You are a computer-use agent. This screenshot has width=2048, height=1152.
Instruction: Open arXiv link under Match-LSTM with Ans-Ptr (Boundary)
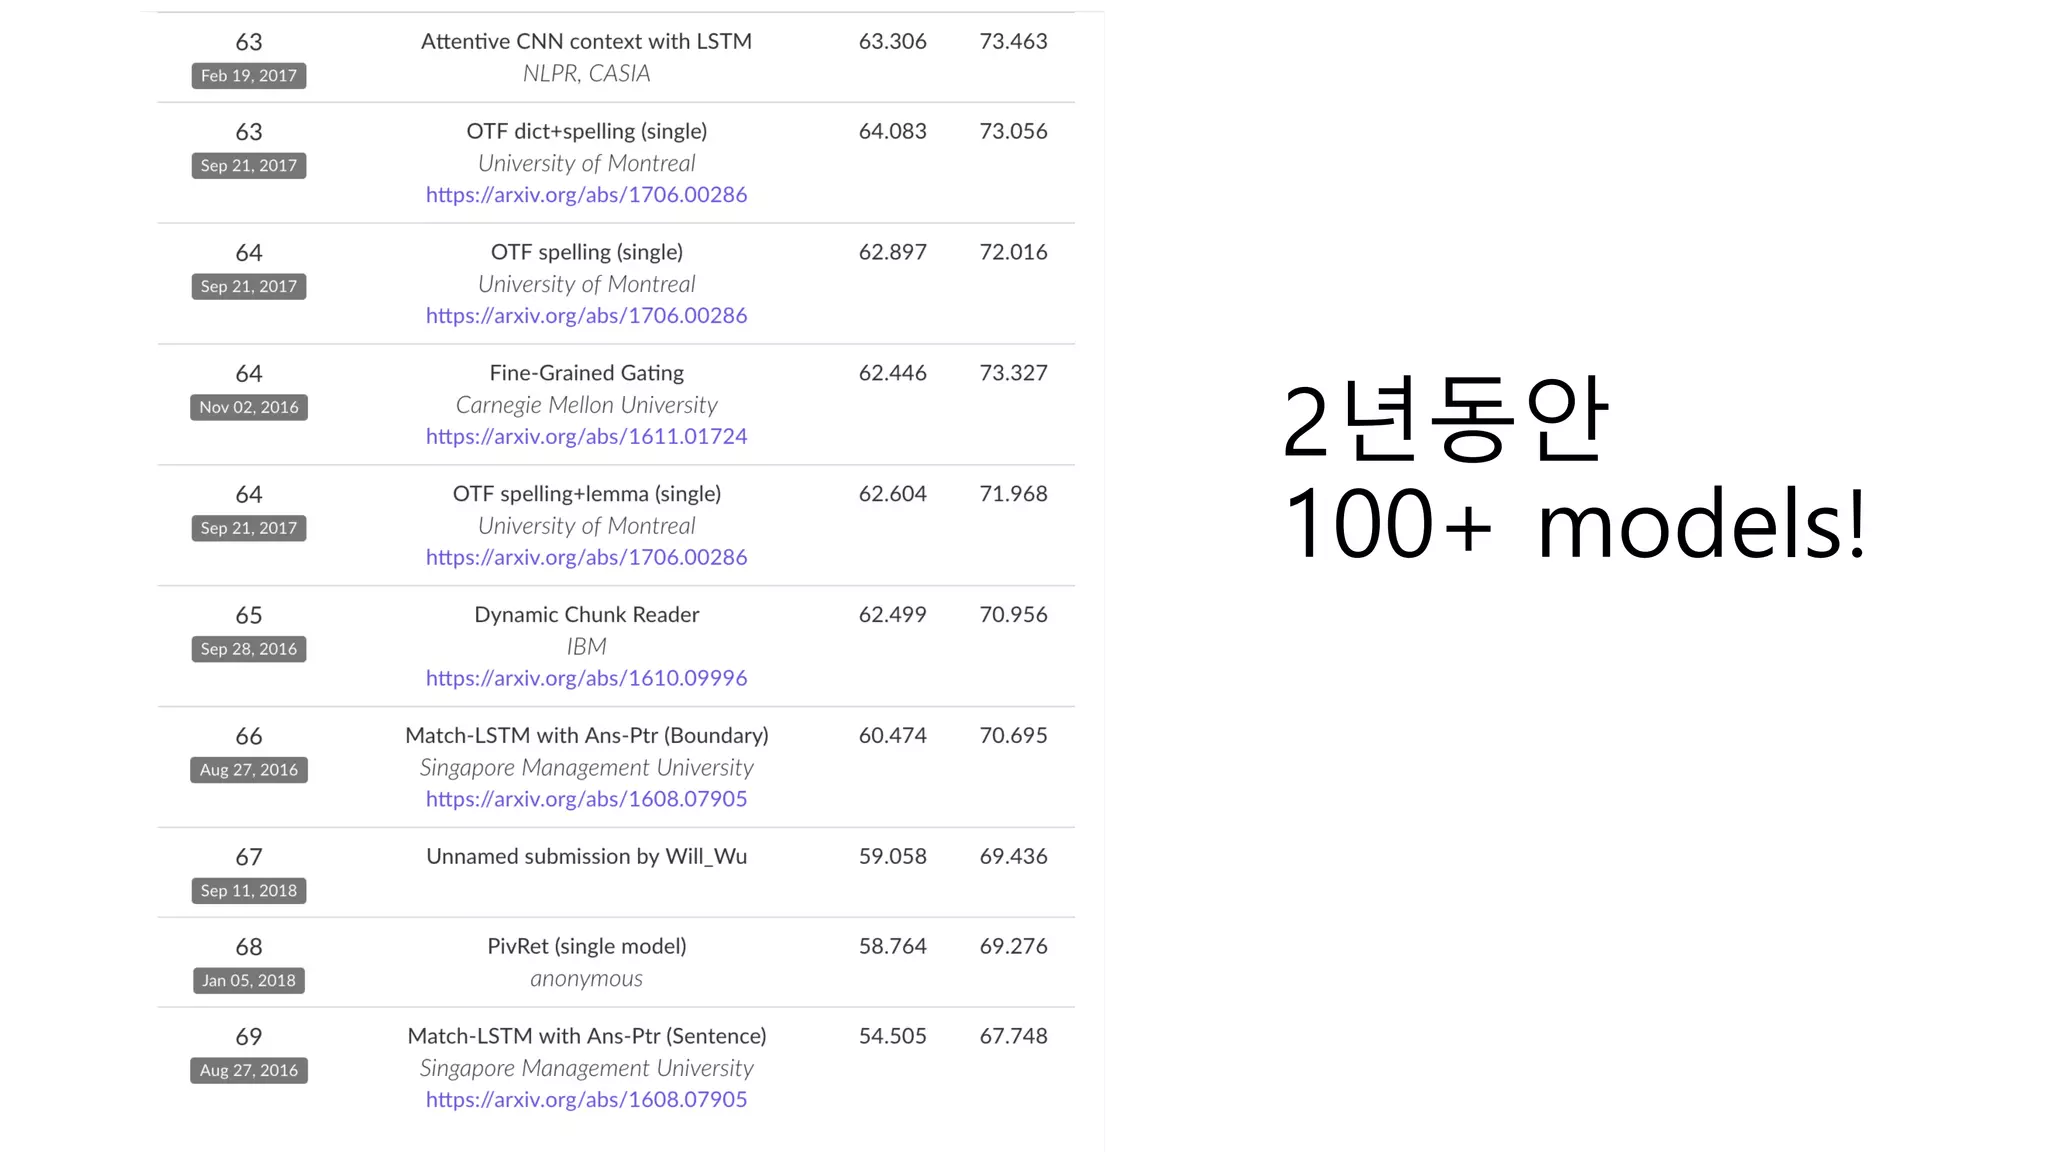pyautogui.click(x=586, y=800)
